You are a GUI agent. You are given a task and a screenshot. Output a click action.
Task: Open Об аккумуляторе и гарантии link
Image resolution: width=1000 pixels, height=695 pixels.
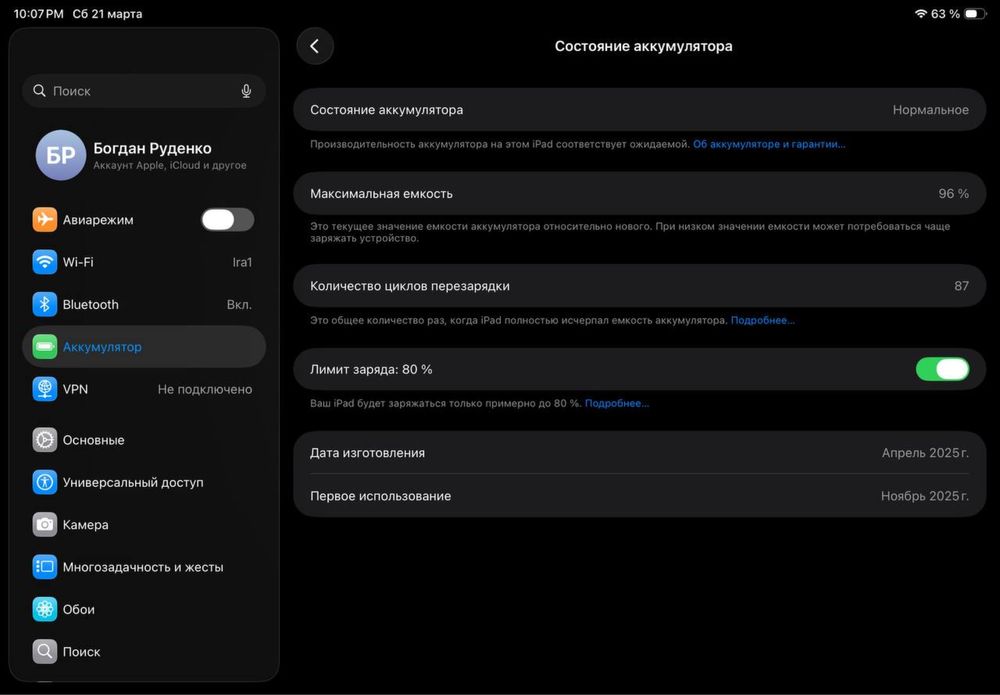pyautogui.click(x=769, y=144)
